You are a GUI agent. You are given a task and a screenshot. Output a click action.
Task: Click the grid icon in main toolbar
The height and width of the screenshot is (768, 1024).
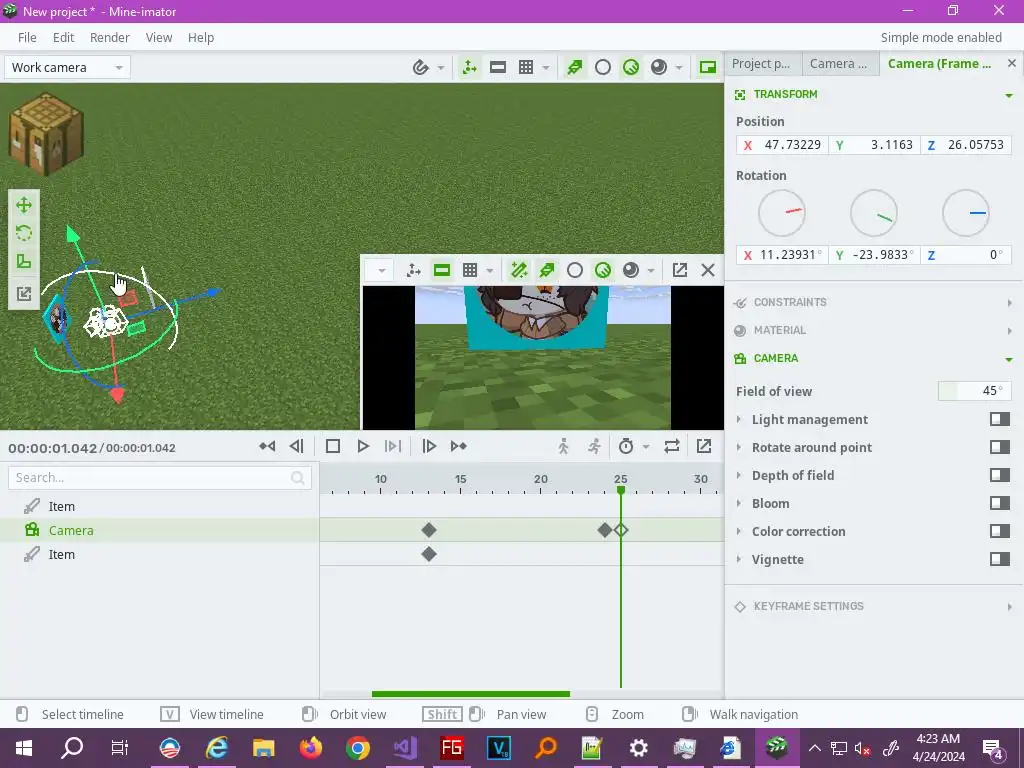pyautogui.click(x=526, y=67)
